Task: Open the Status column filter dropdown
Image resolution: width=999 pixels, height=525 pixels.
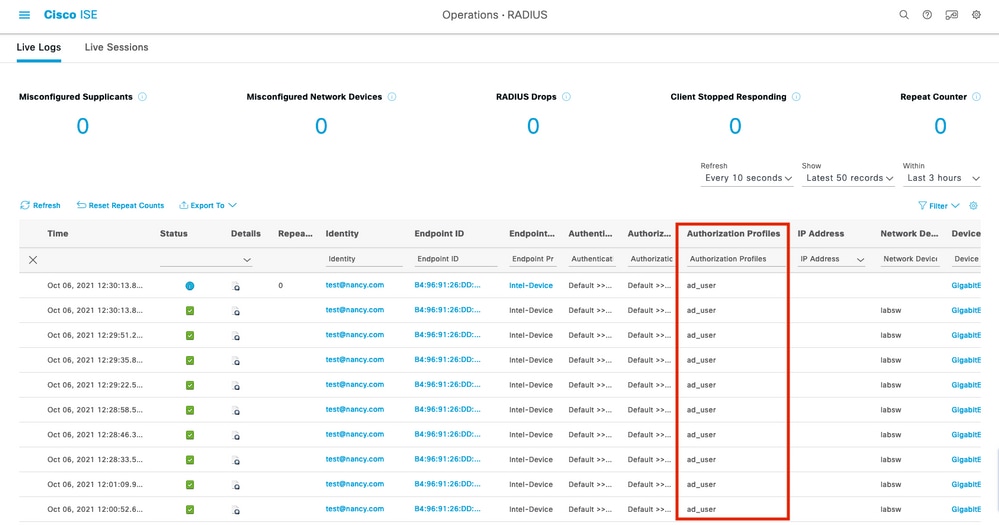Action: [x=206, y=259]
